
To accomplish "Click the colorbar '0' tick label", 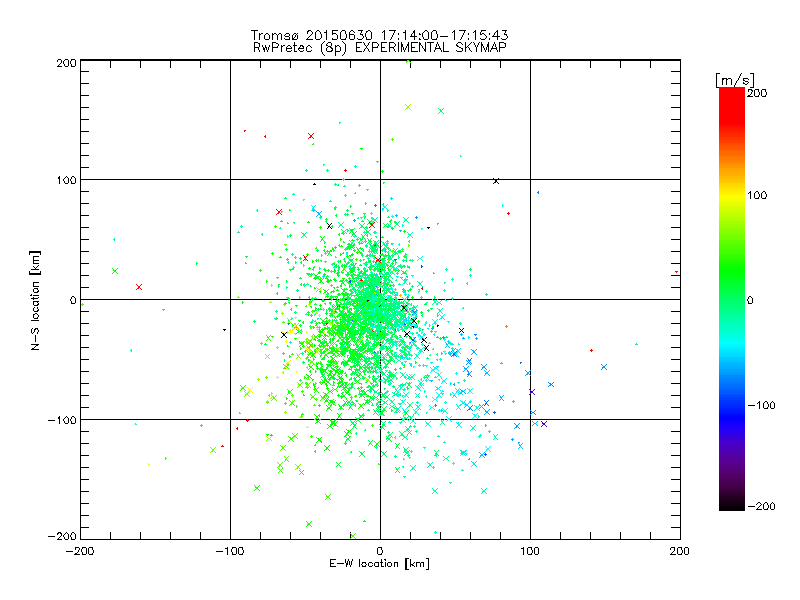I will coord(750,300).
